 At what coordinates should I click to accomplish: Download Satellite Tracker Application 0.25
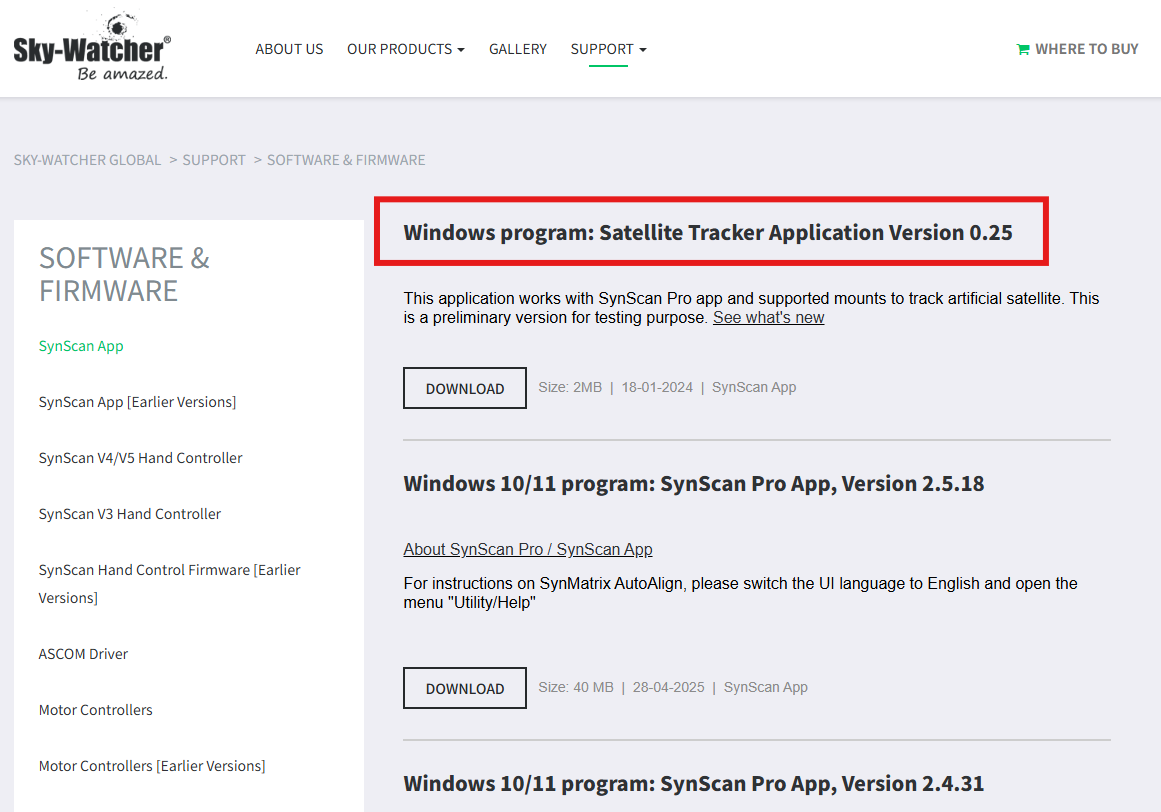click(x=465, y=388)
